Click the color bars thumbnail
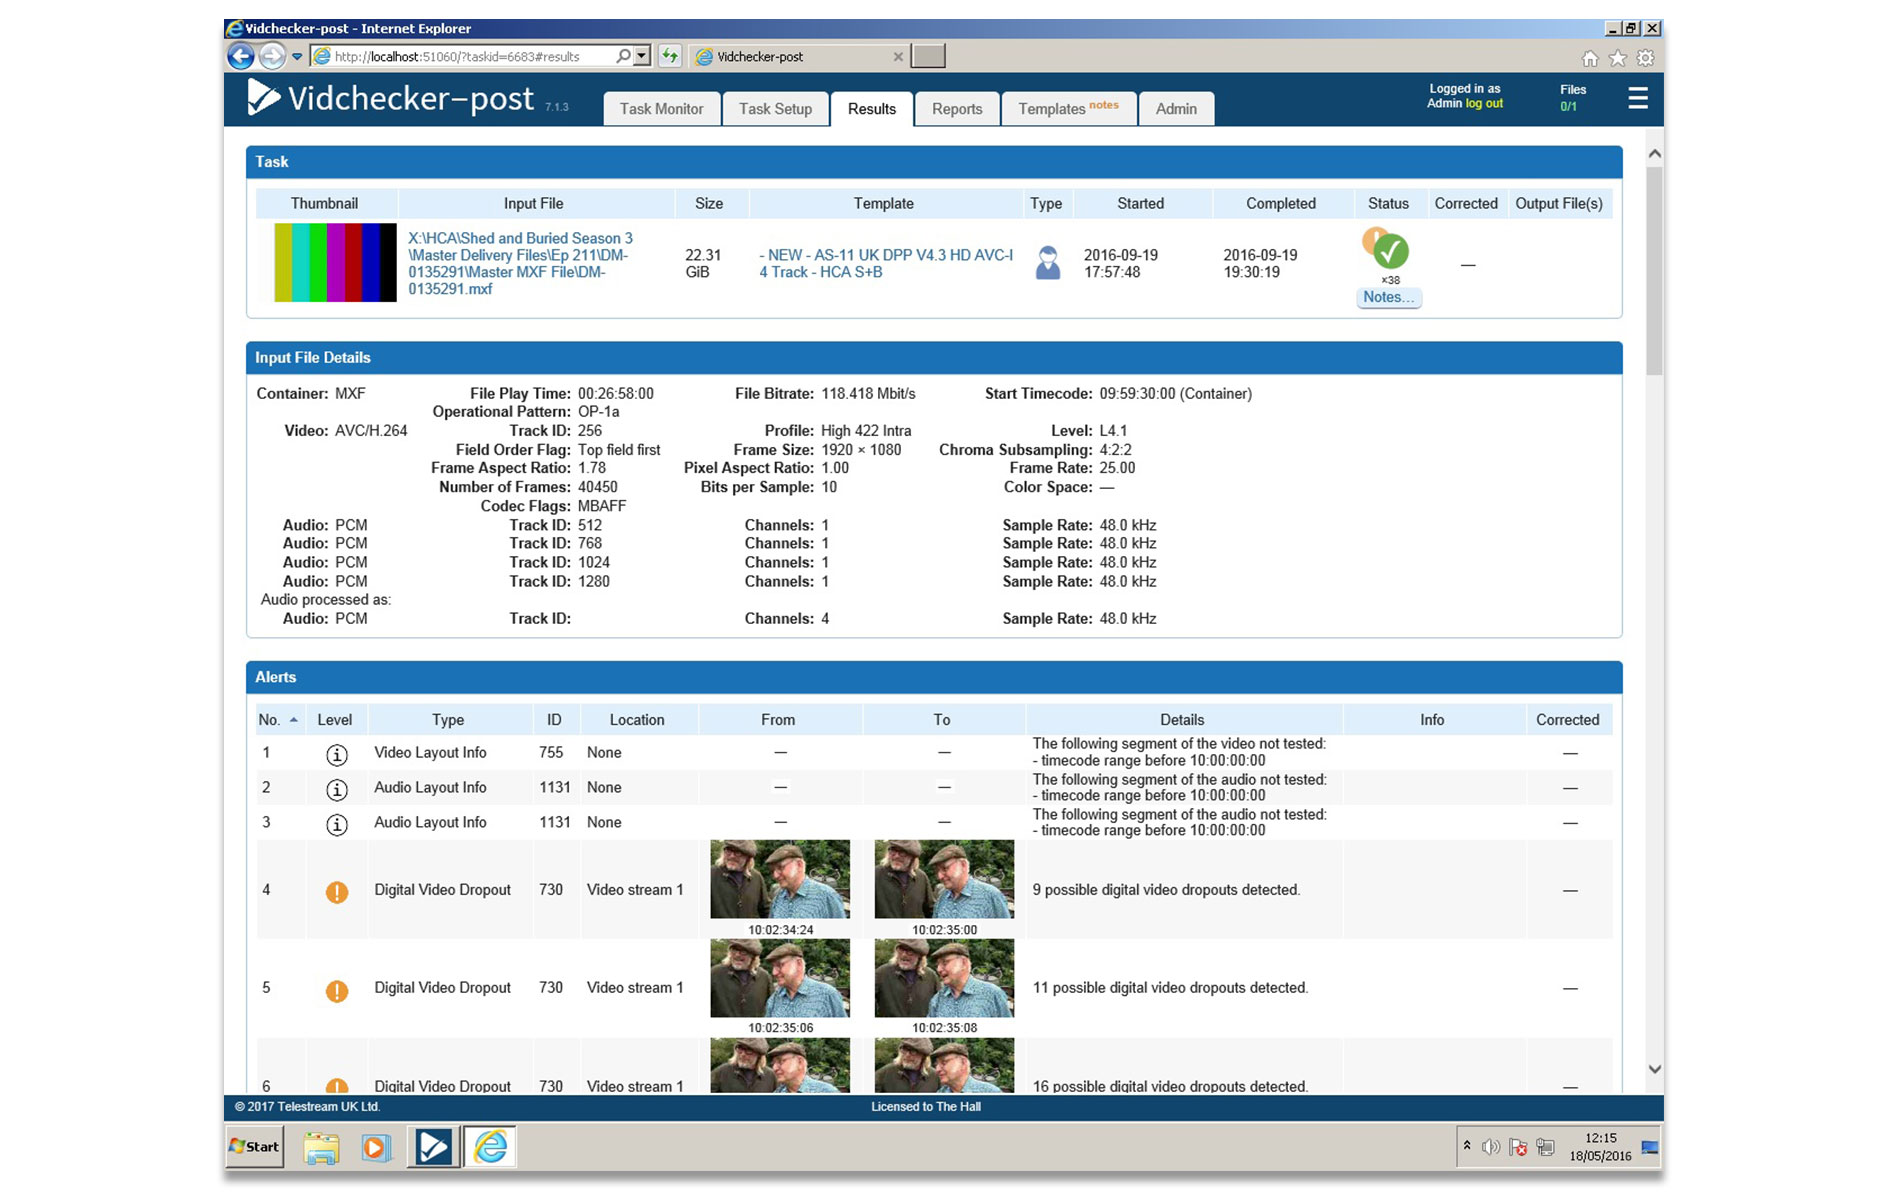The height and width of the screenshot is (1200, 1900). (x=335, y=262)
